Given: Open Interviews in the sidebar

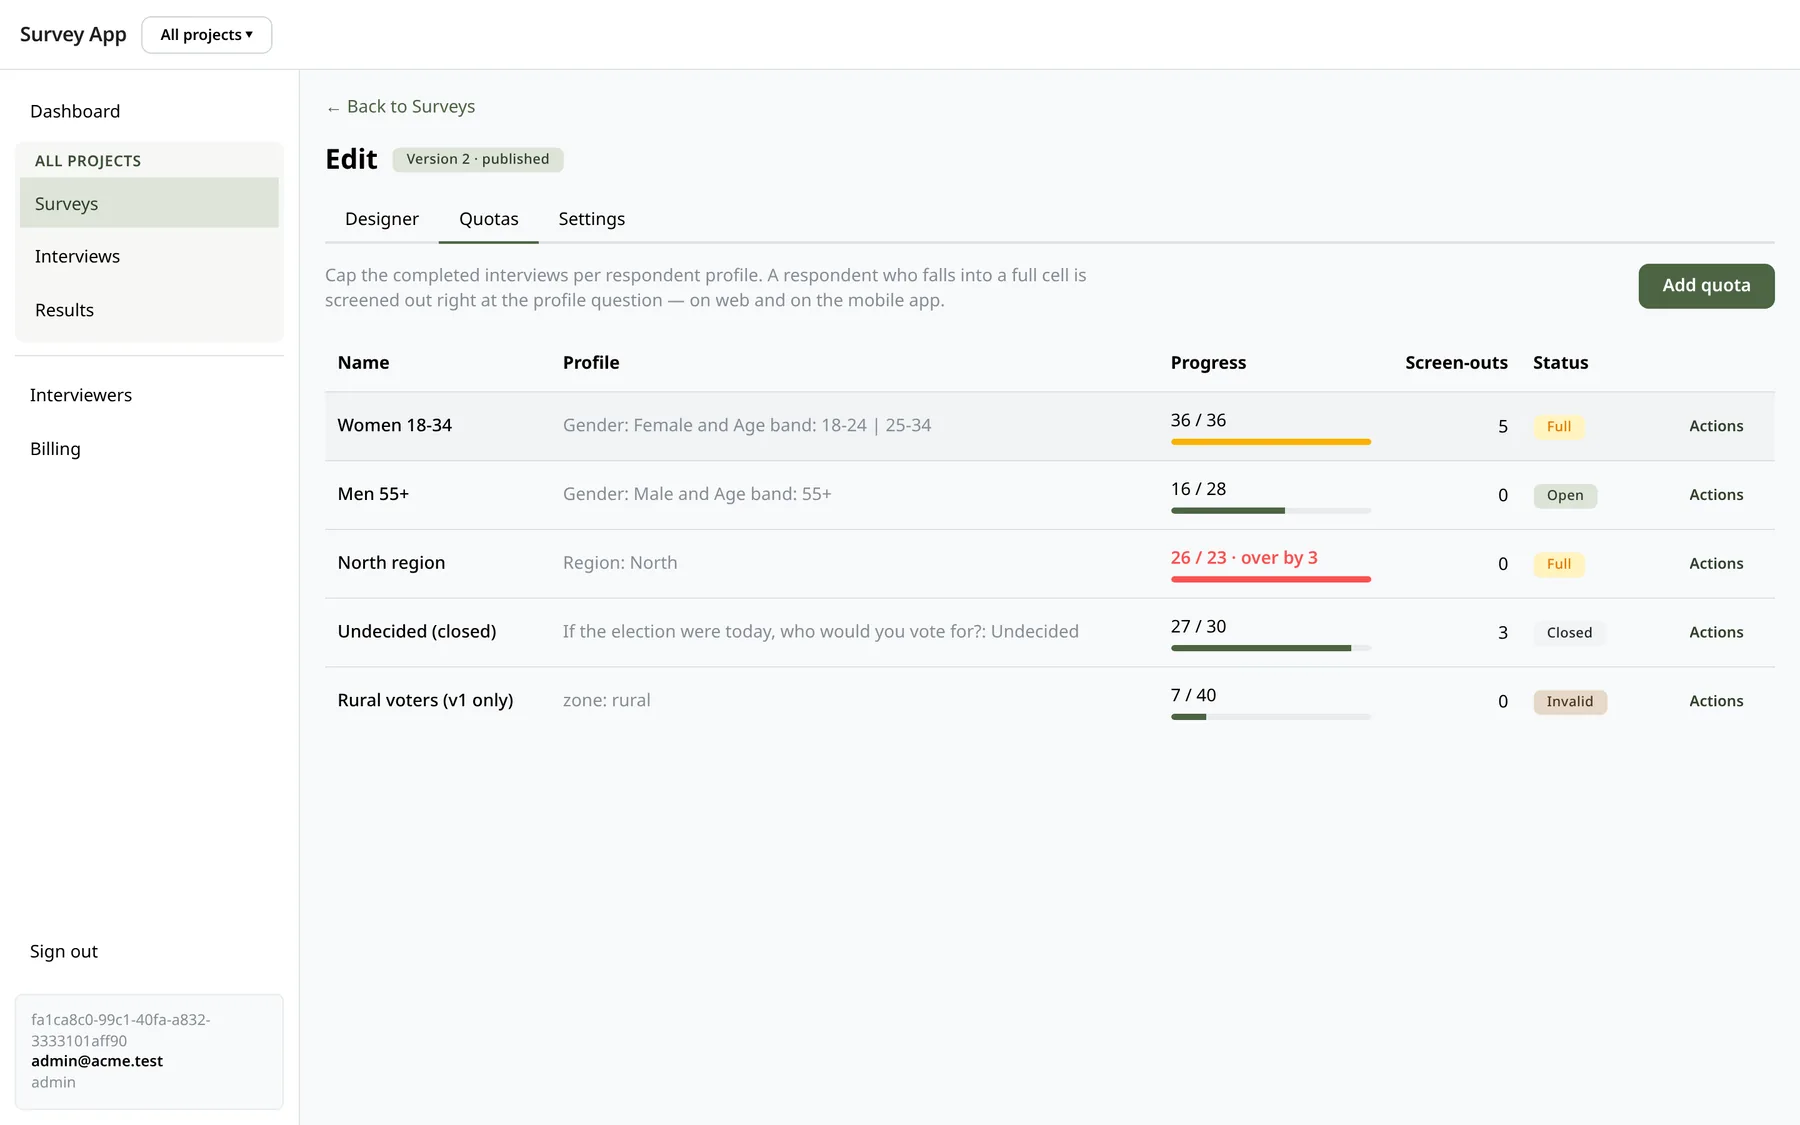Looking at the screenshot, I should pyautogui.click(x=149, y=256).
